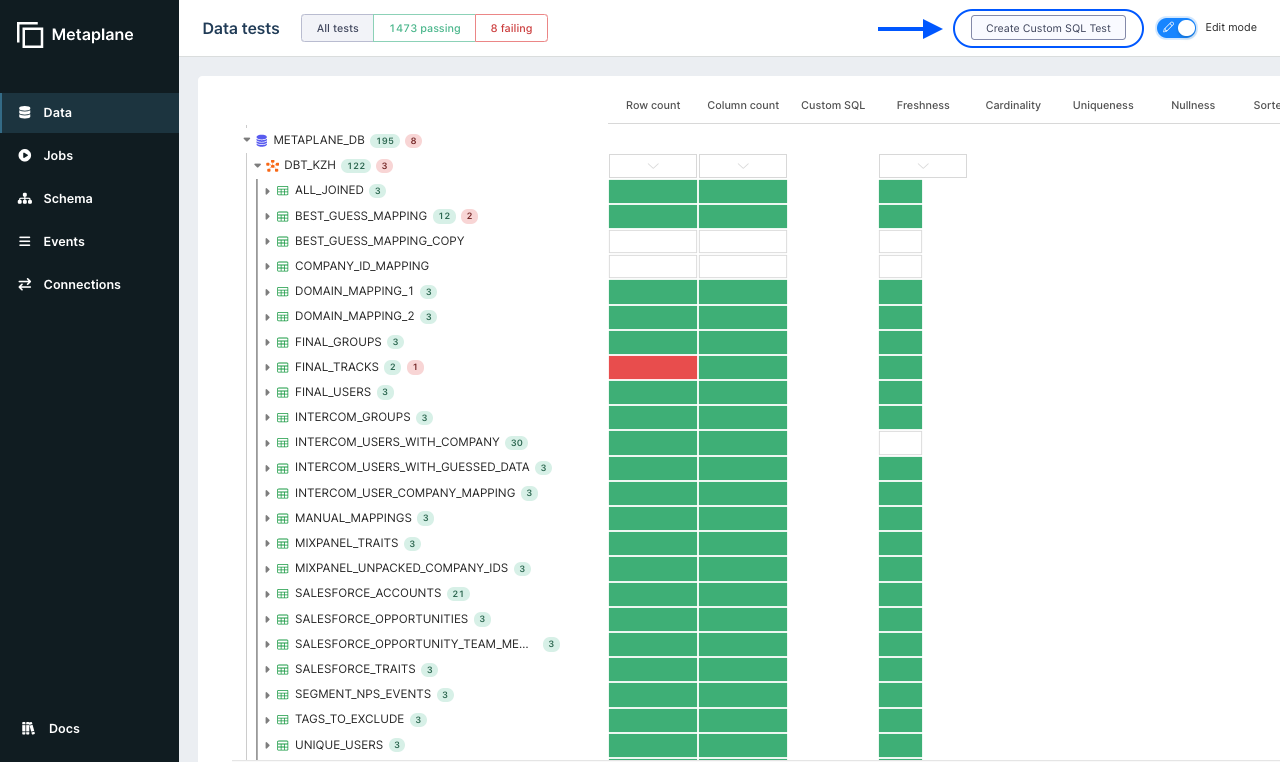Click the table icon next to SEGMENT_NPS_EVENTS

pyautogui.click(x=283, y=694)
